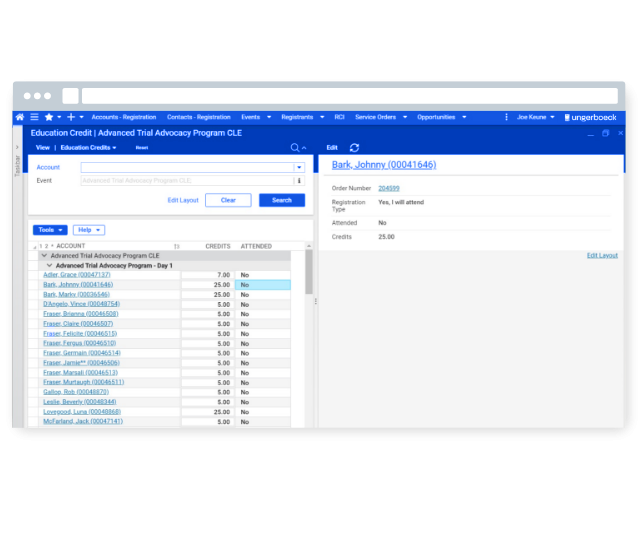Expand the Account field dropdown arrow
The image size is (640, 540).
[x=298, y=168]
